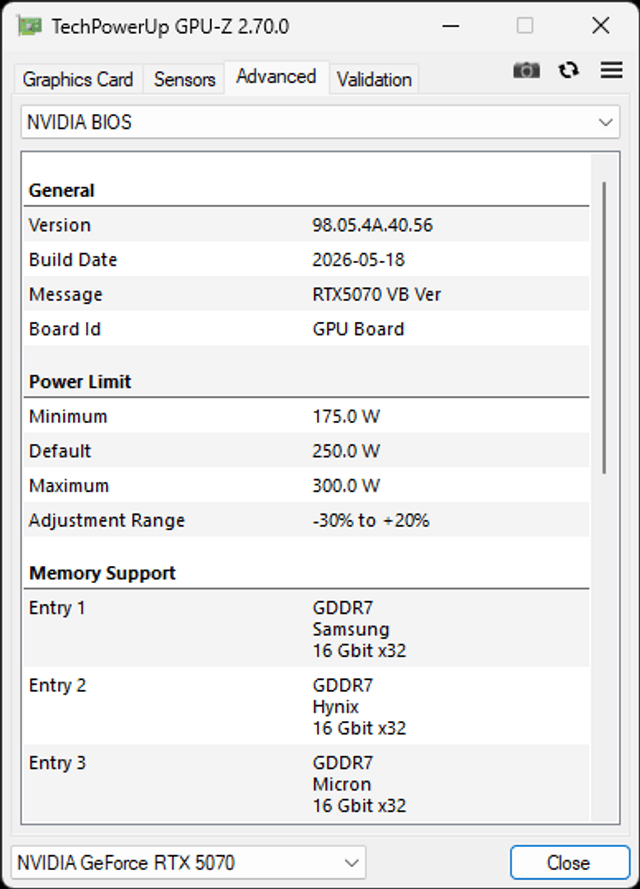Select the Entry 2 row label
Screen dimensions: 640x889
tap(57, 685)
